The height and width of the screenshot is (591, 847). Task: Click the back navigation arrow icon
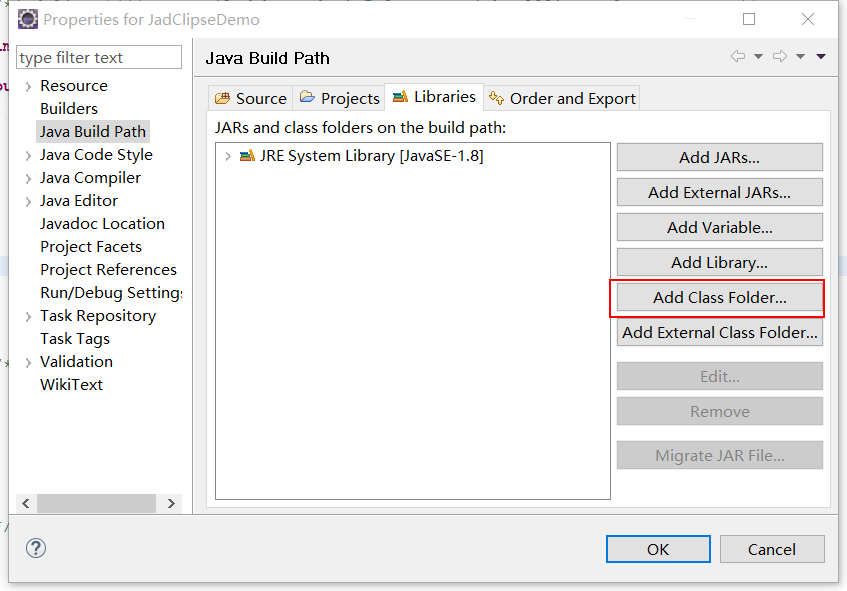(x=738, y=56)
